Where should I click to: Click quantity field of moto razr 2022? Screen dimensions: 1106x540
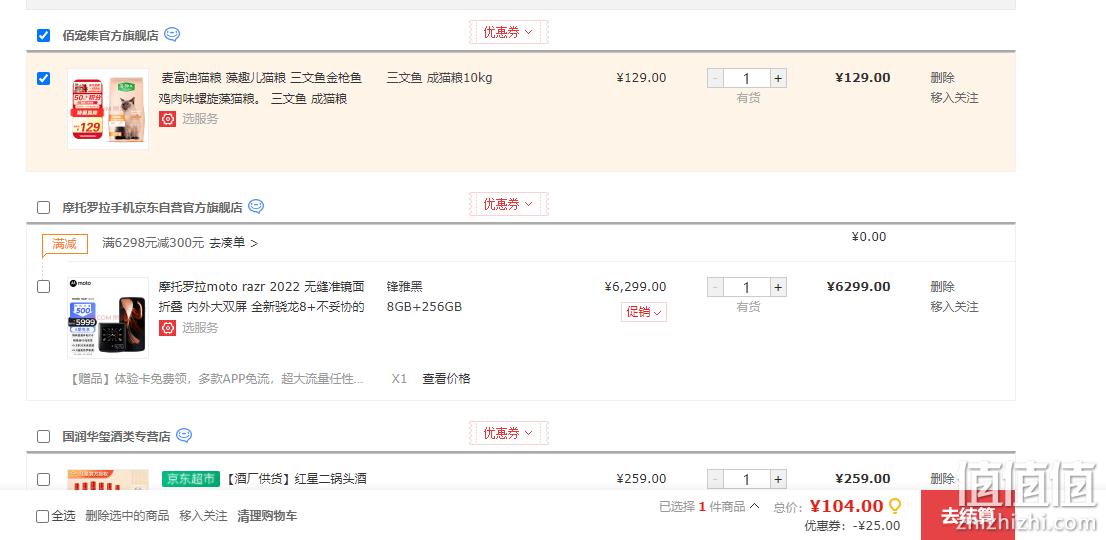click(x=747, y=287)
